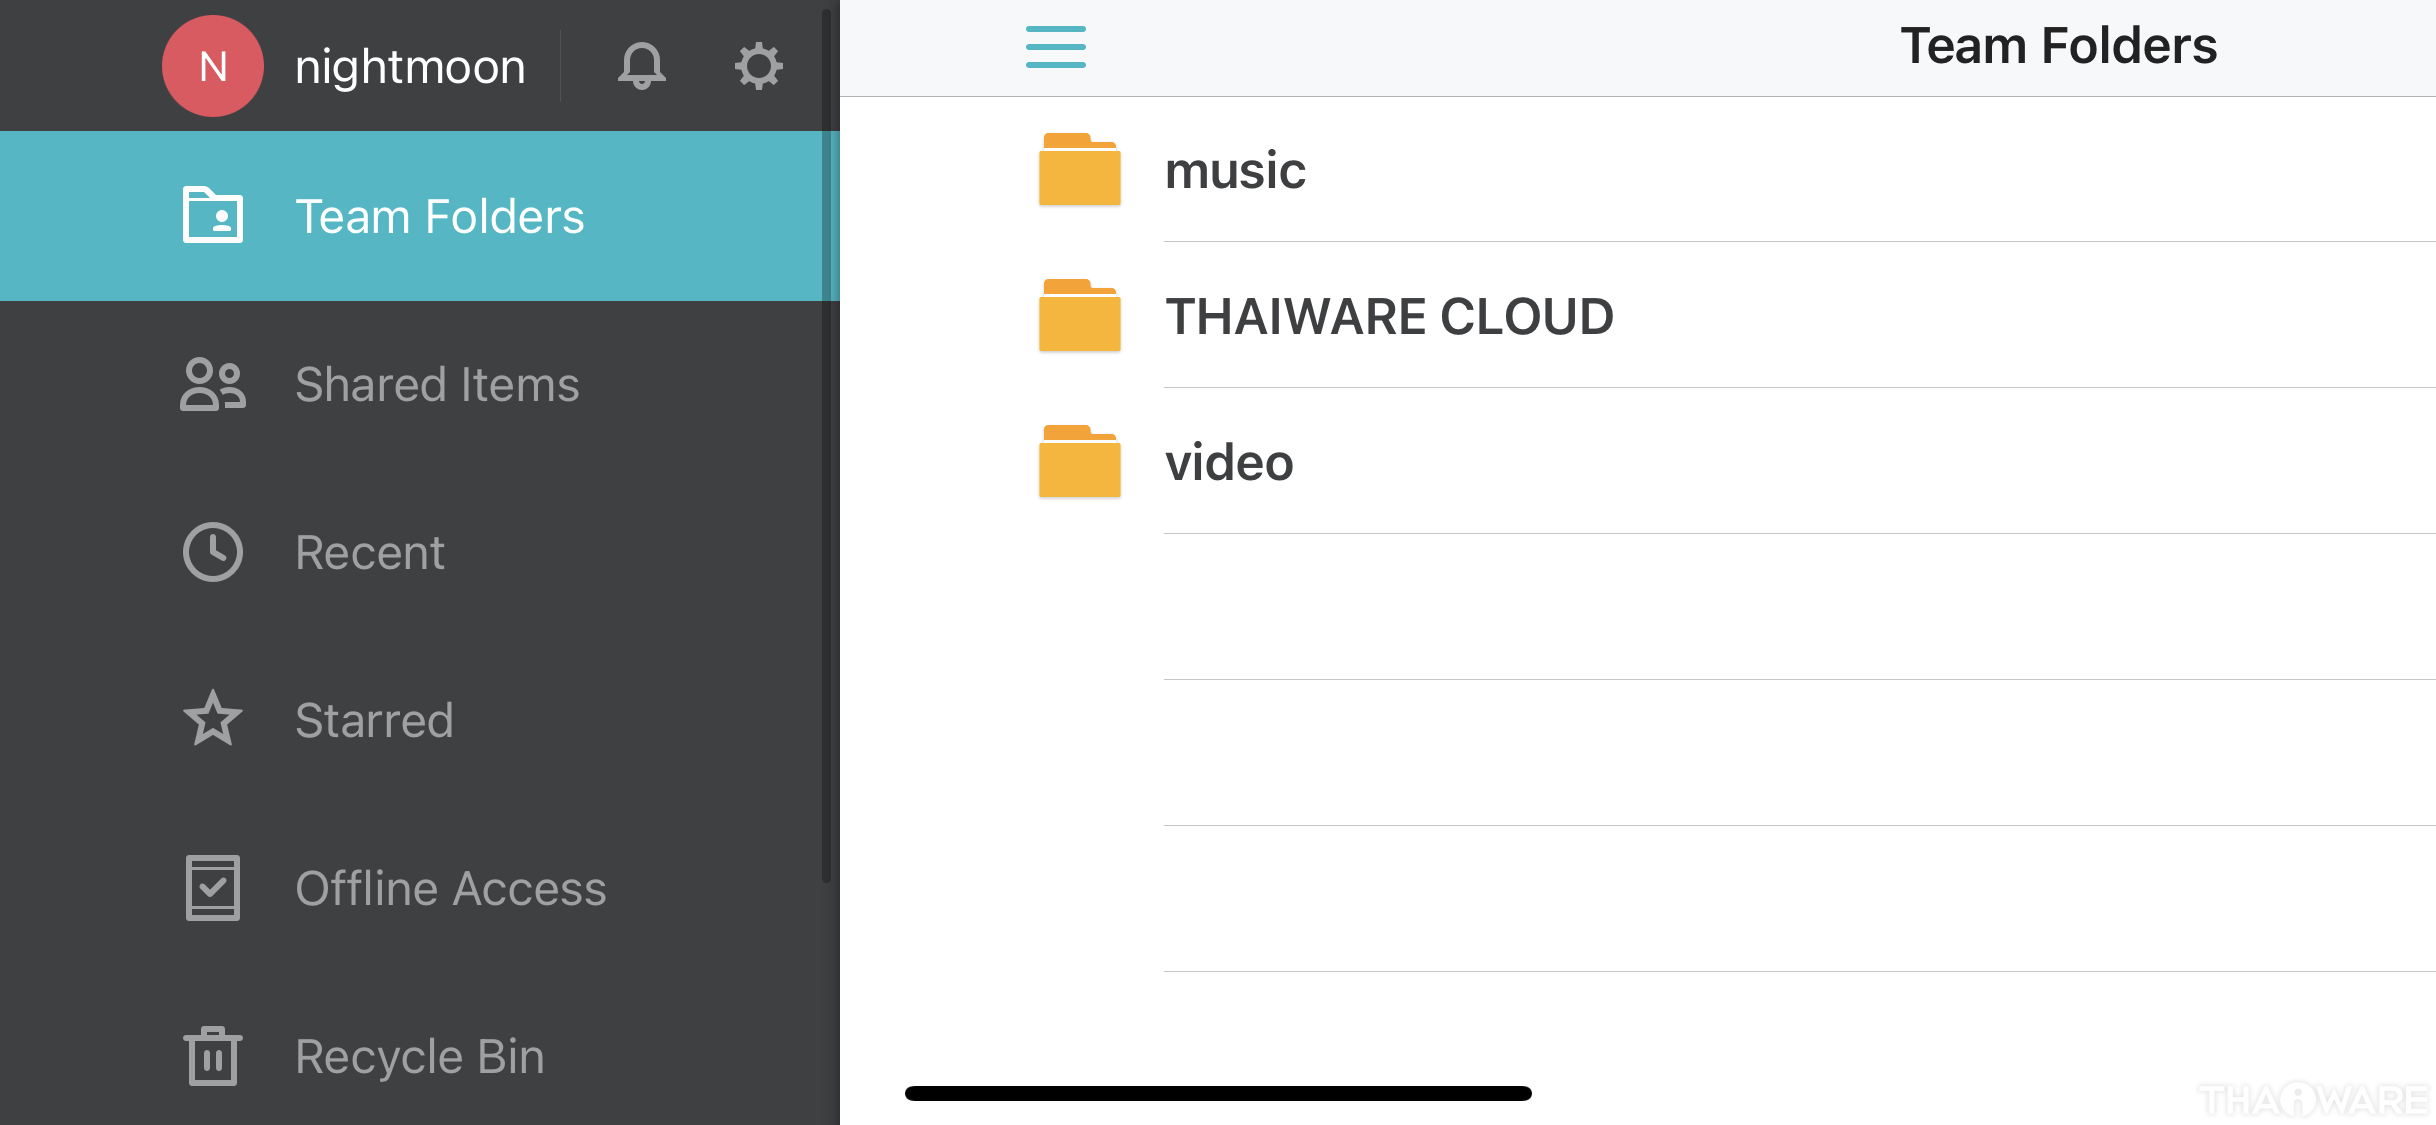The height and width of the screenshot is (1125, 2436).
Task: Click the Starred star icon
Action: tap(213, 719)
